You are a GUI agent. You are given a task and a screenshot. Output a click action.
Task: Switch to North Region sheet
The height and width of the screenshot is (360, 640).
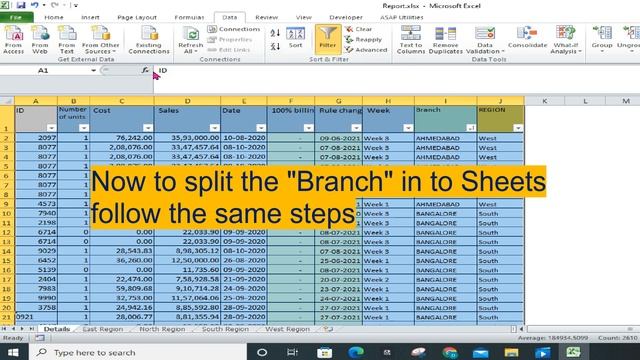(x=162, y=329)
